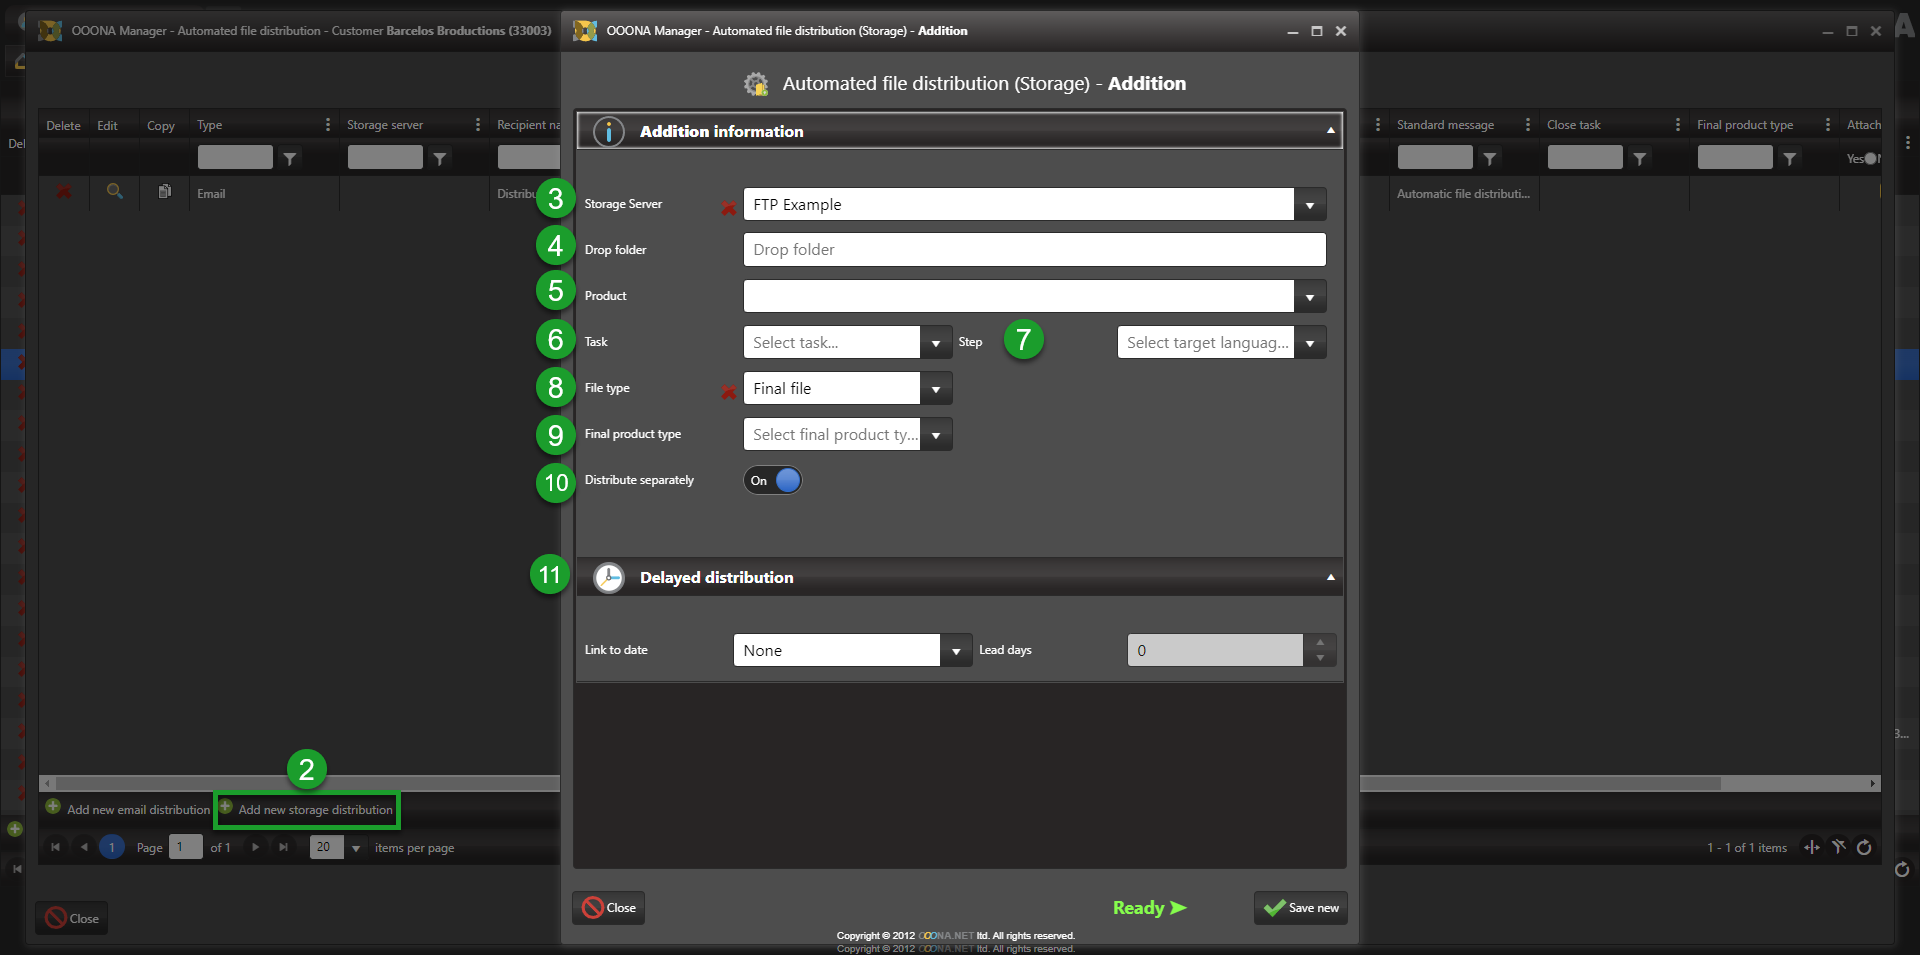Click the magnifier edit icon in Email row
1920x955 pixels.
115,192
